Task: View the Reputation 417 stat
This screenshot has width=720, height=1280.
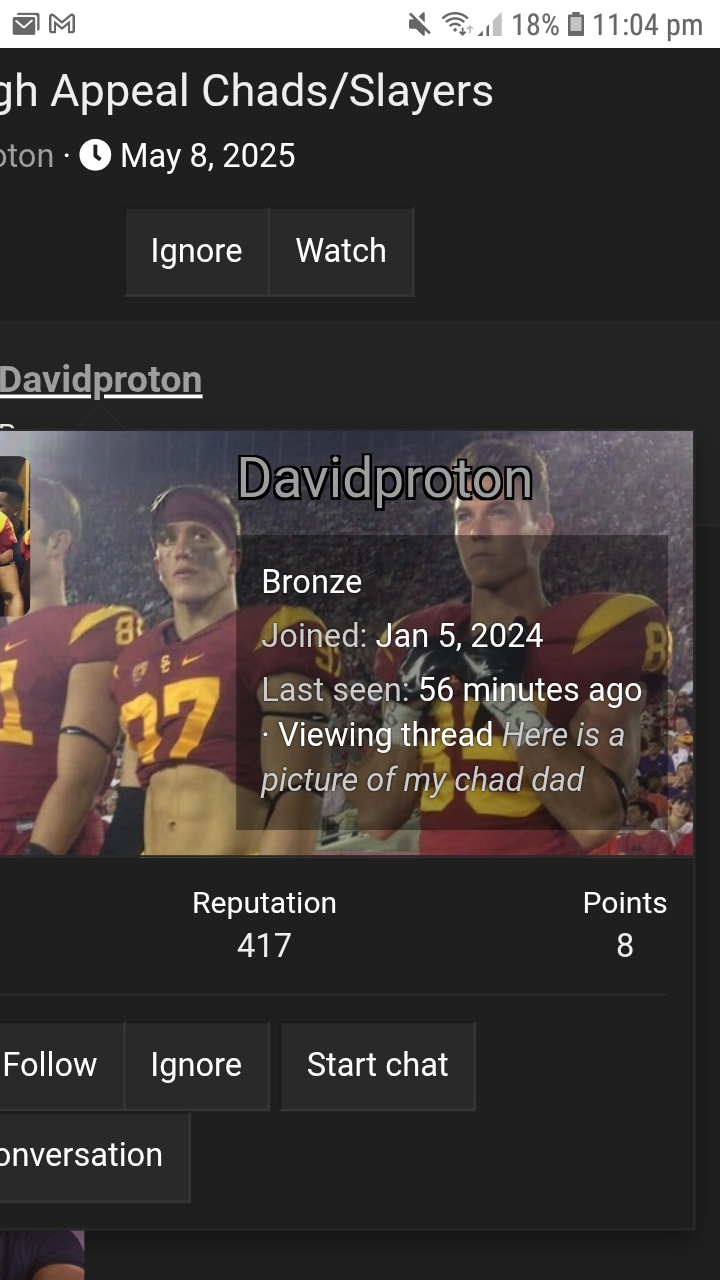Action: 264,924
